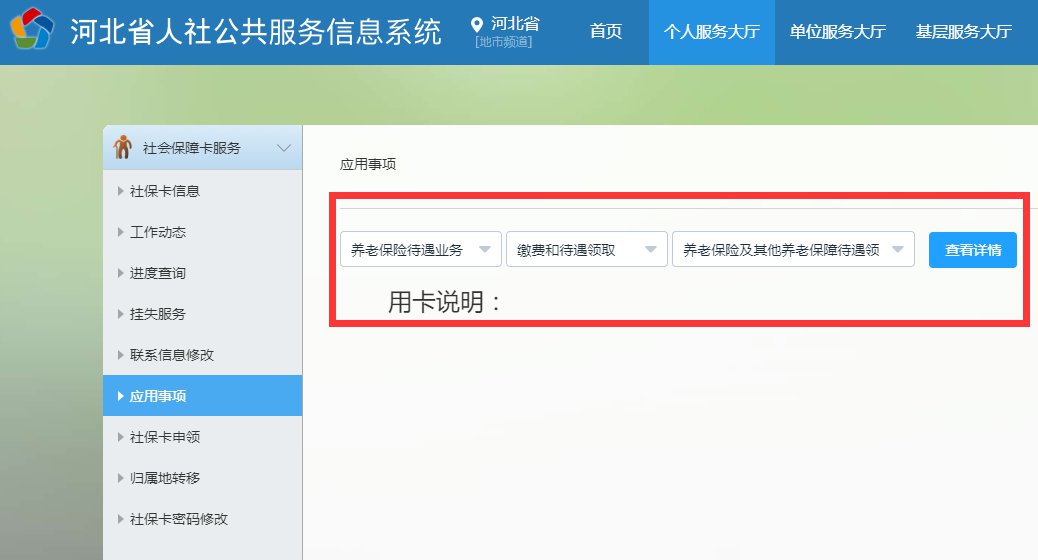Open 社保卡信息 in the sidebar
Screen dimensions: 1038x560
[203, 191]
